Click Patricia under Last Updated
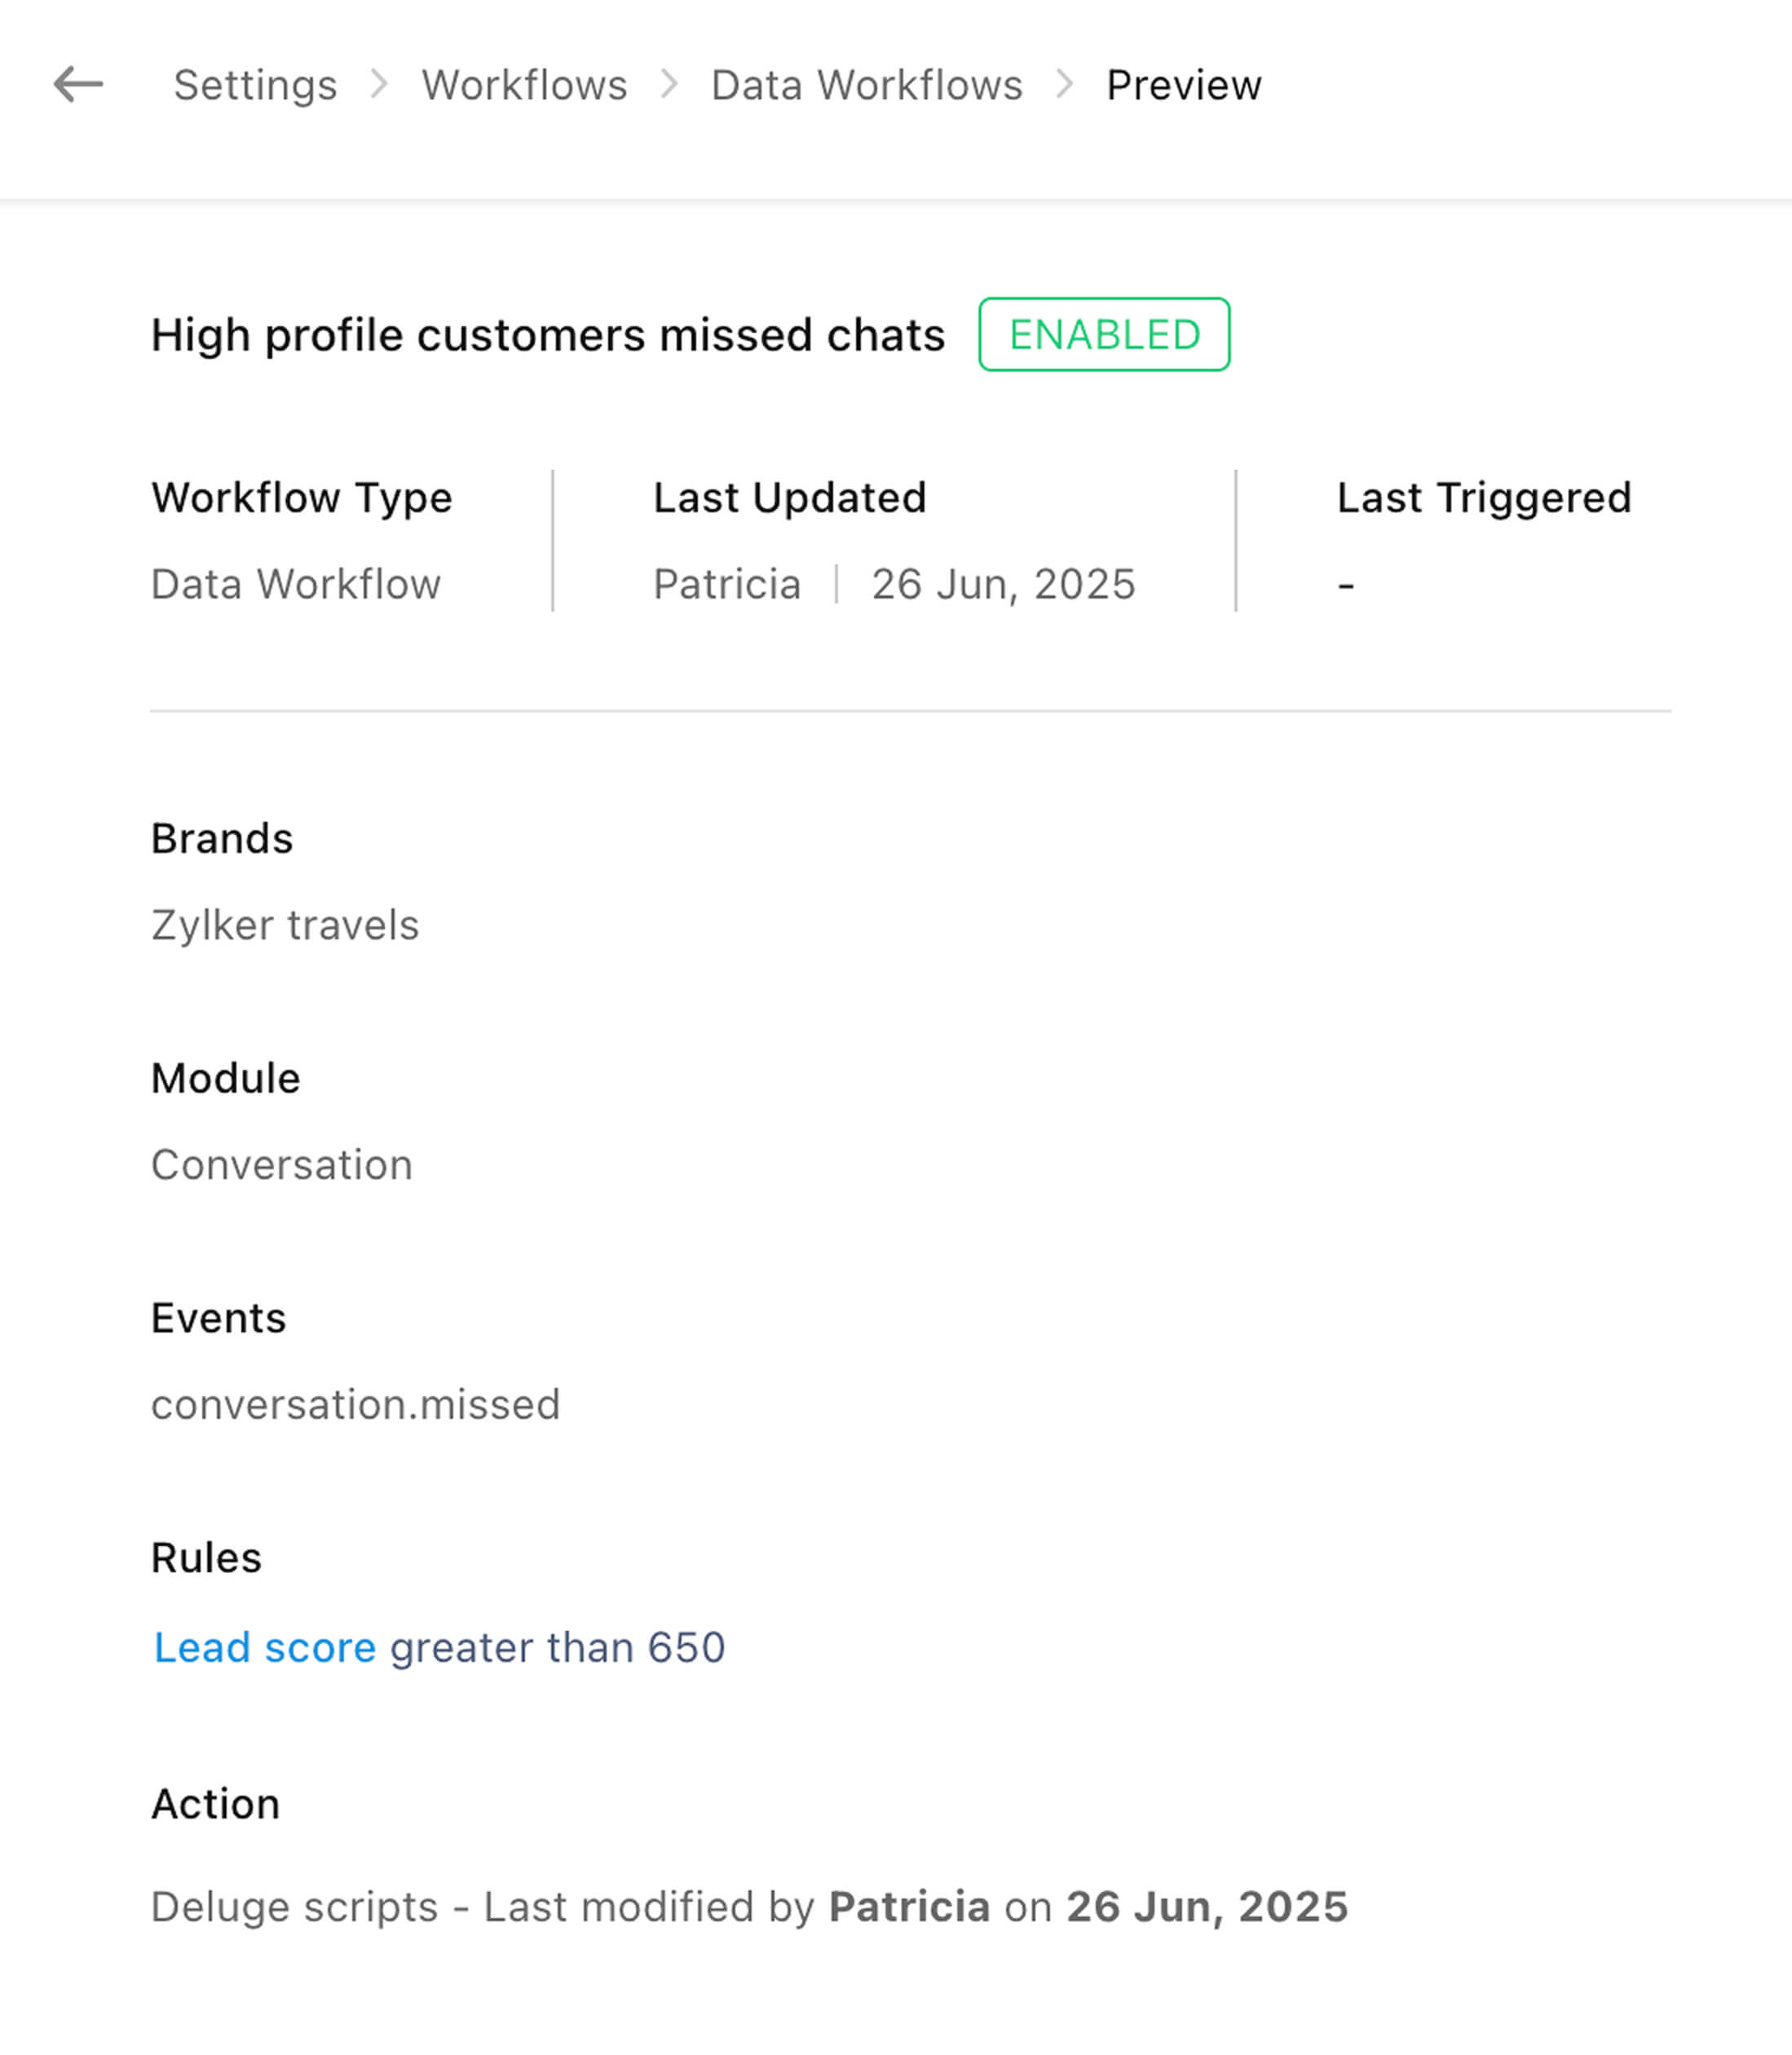The height and width of the screenshot is (2055, 1792). pos(727,584)
